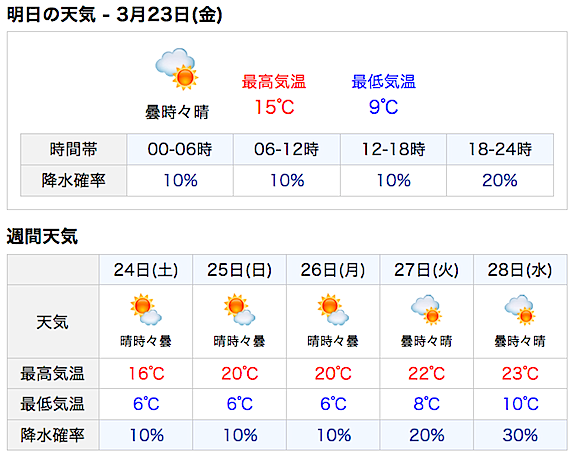Click the 明日の天気 heading

[51, 15]
